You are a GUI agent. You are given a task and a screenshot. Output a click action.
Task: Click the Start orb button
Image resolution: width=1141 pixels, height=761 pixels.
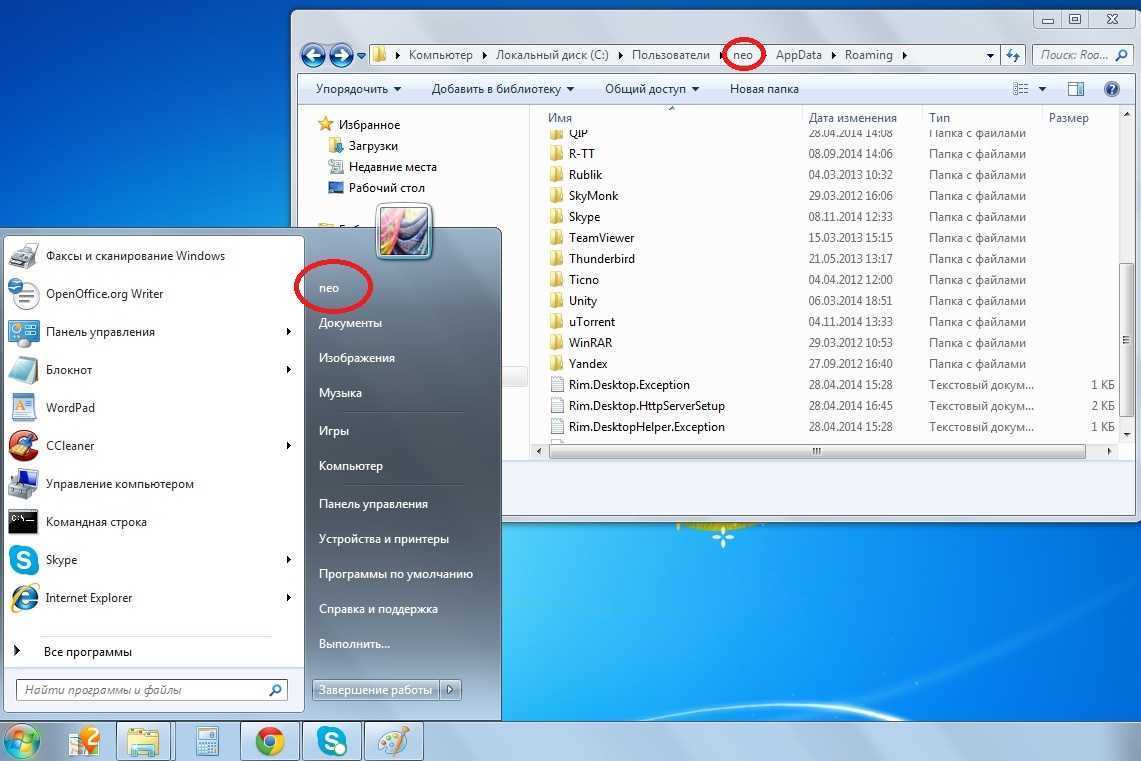coord(22,742)
